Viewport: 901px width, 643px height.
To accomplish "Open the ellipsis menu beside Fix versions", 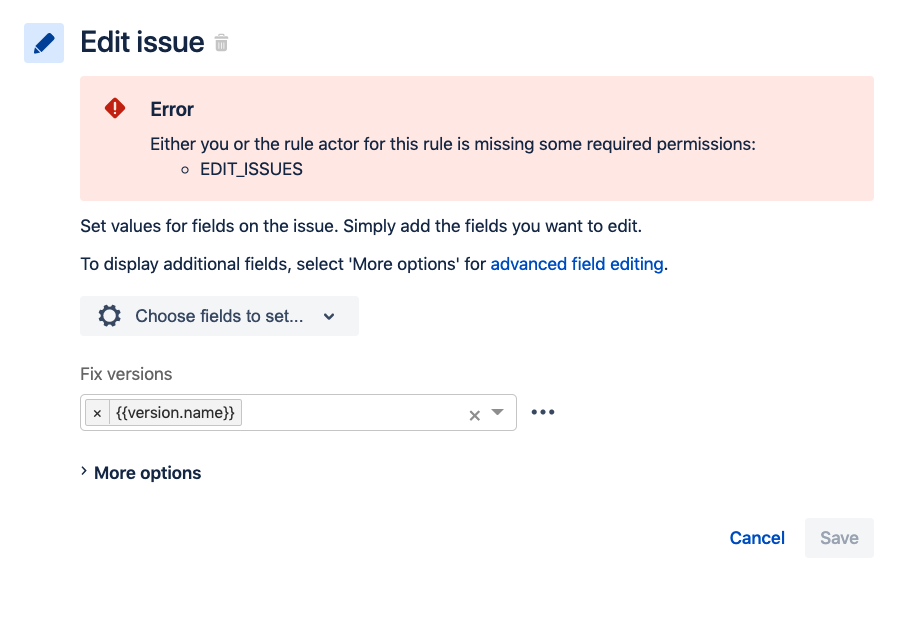I will click(x=543, y=411).
